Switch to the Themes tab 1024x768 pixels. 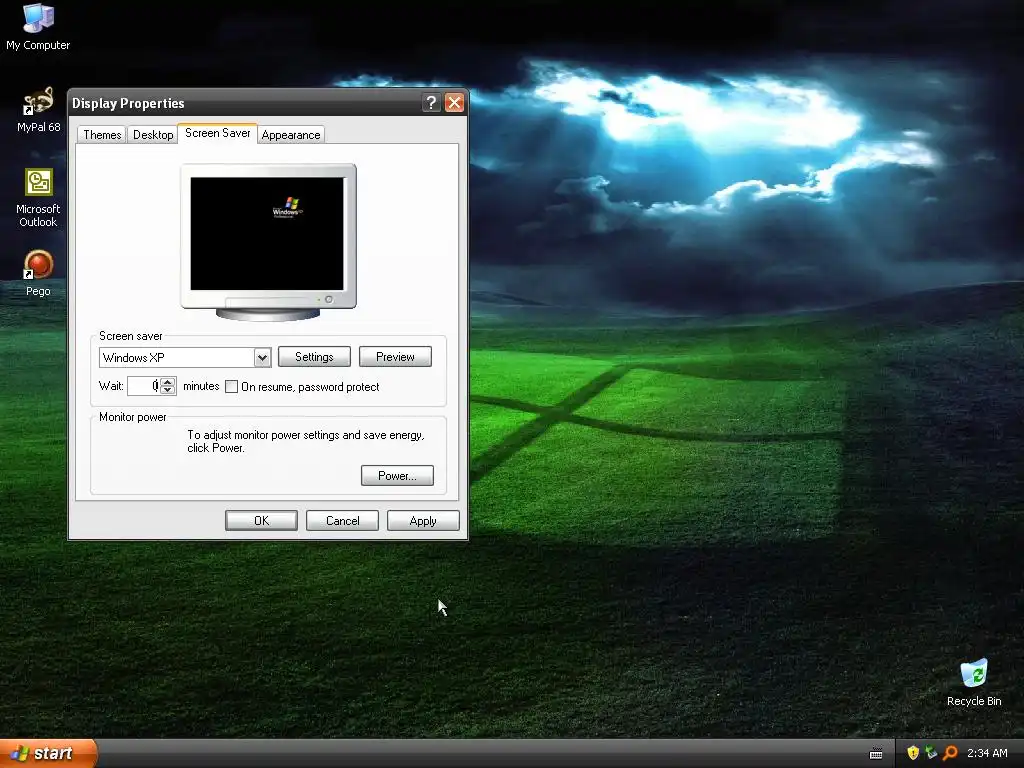pos(102,135)
